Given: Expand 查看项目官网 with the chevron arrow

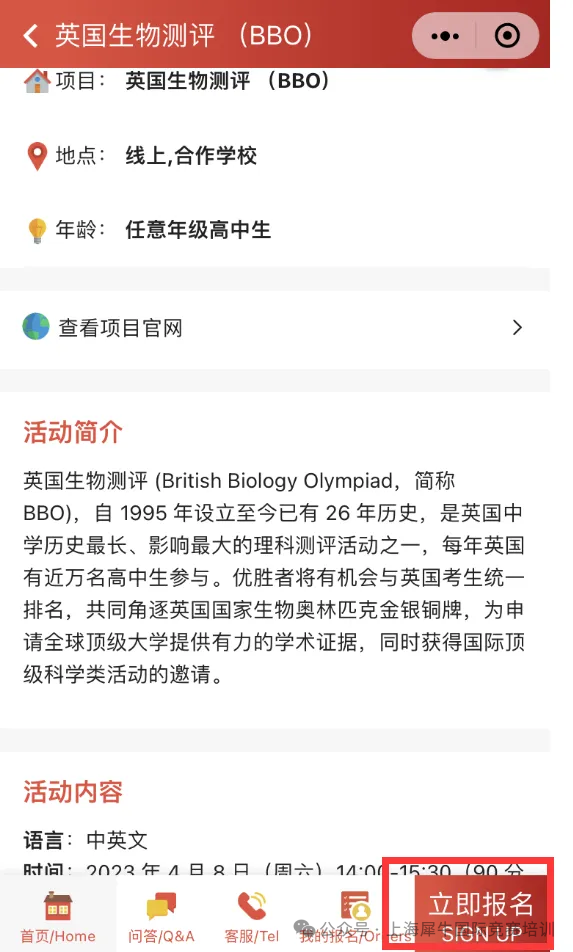Looking at the screenshot, I should coord(517,328).
